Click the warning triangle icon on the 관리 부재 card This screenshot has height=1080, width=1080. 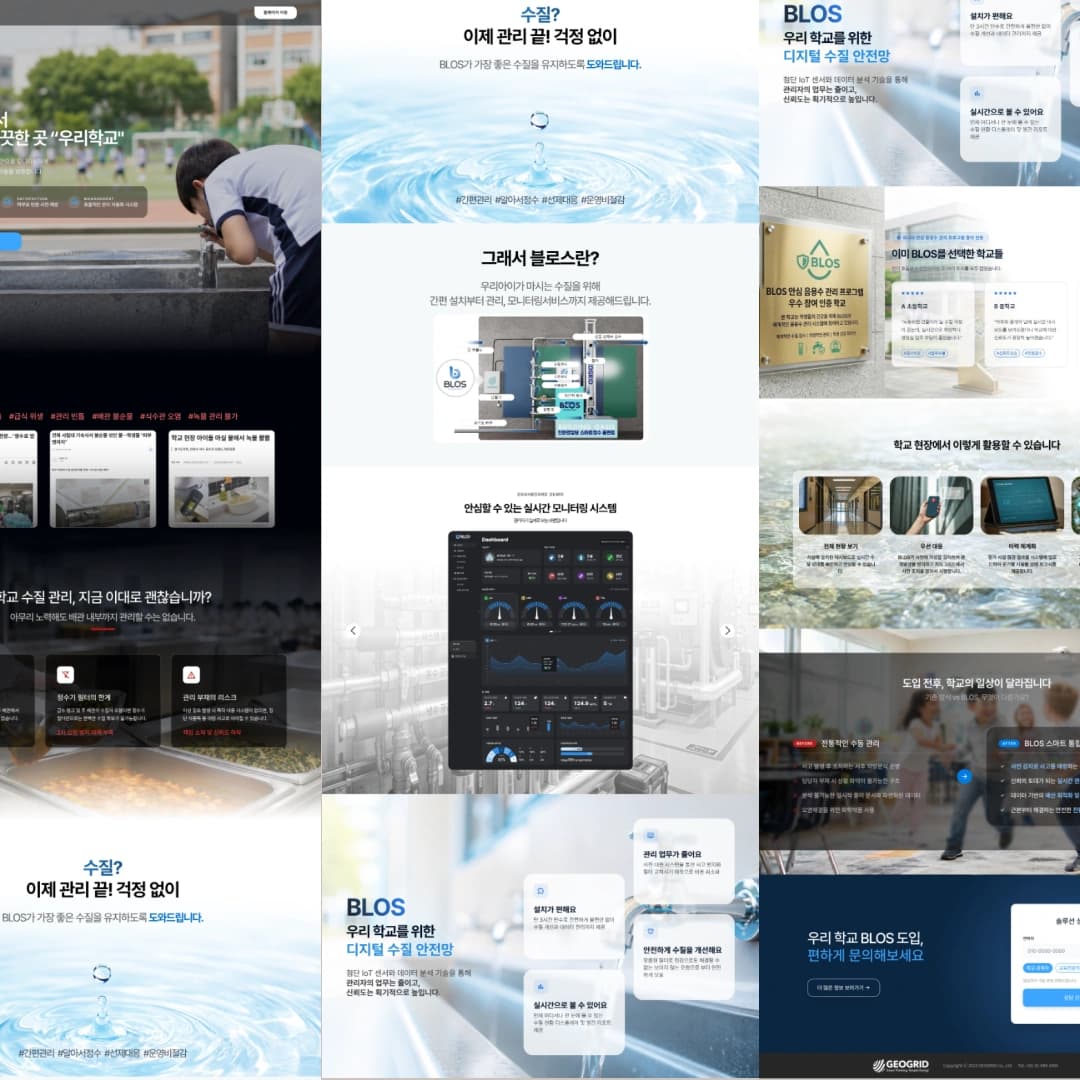point(191,674)
